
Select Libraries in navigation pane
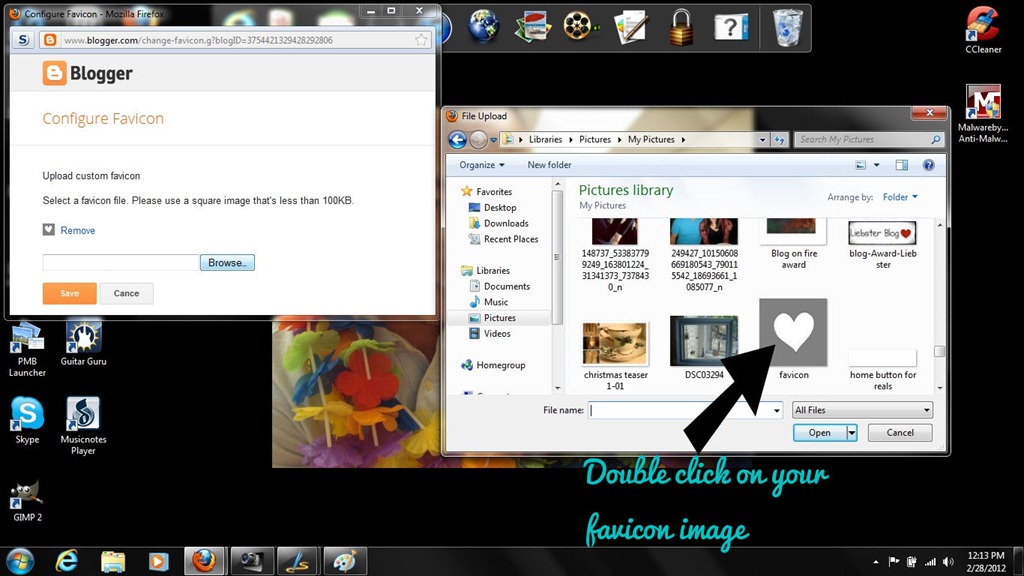tap(485, 270)
